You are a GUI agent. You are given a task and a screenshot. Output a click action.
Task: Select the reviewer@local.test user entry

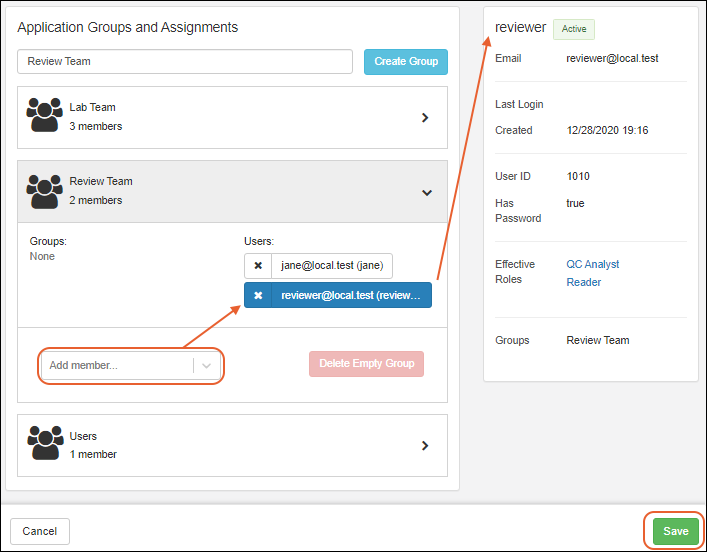[350, 295]
